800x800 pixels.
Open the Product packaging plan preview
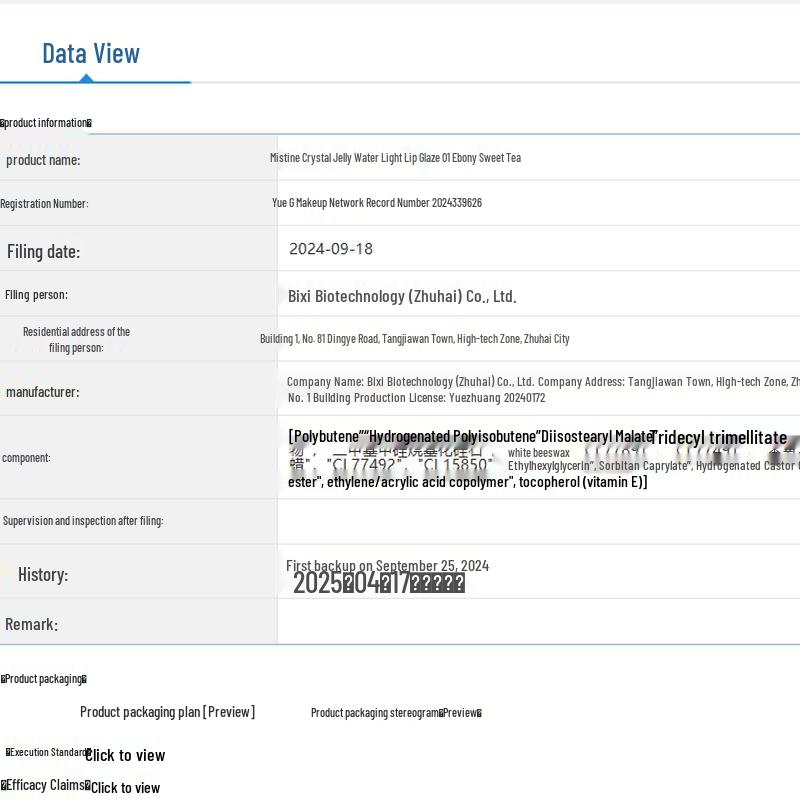[x=167, y=712]
